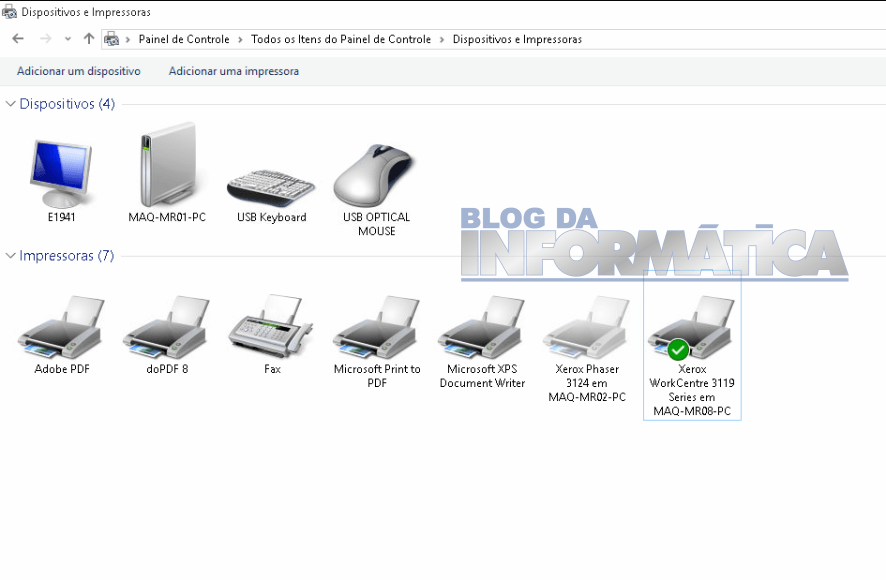Click the 'Adobe PDF' label text
Viewport: 886px width, 580px height.
(62, 369)
